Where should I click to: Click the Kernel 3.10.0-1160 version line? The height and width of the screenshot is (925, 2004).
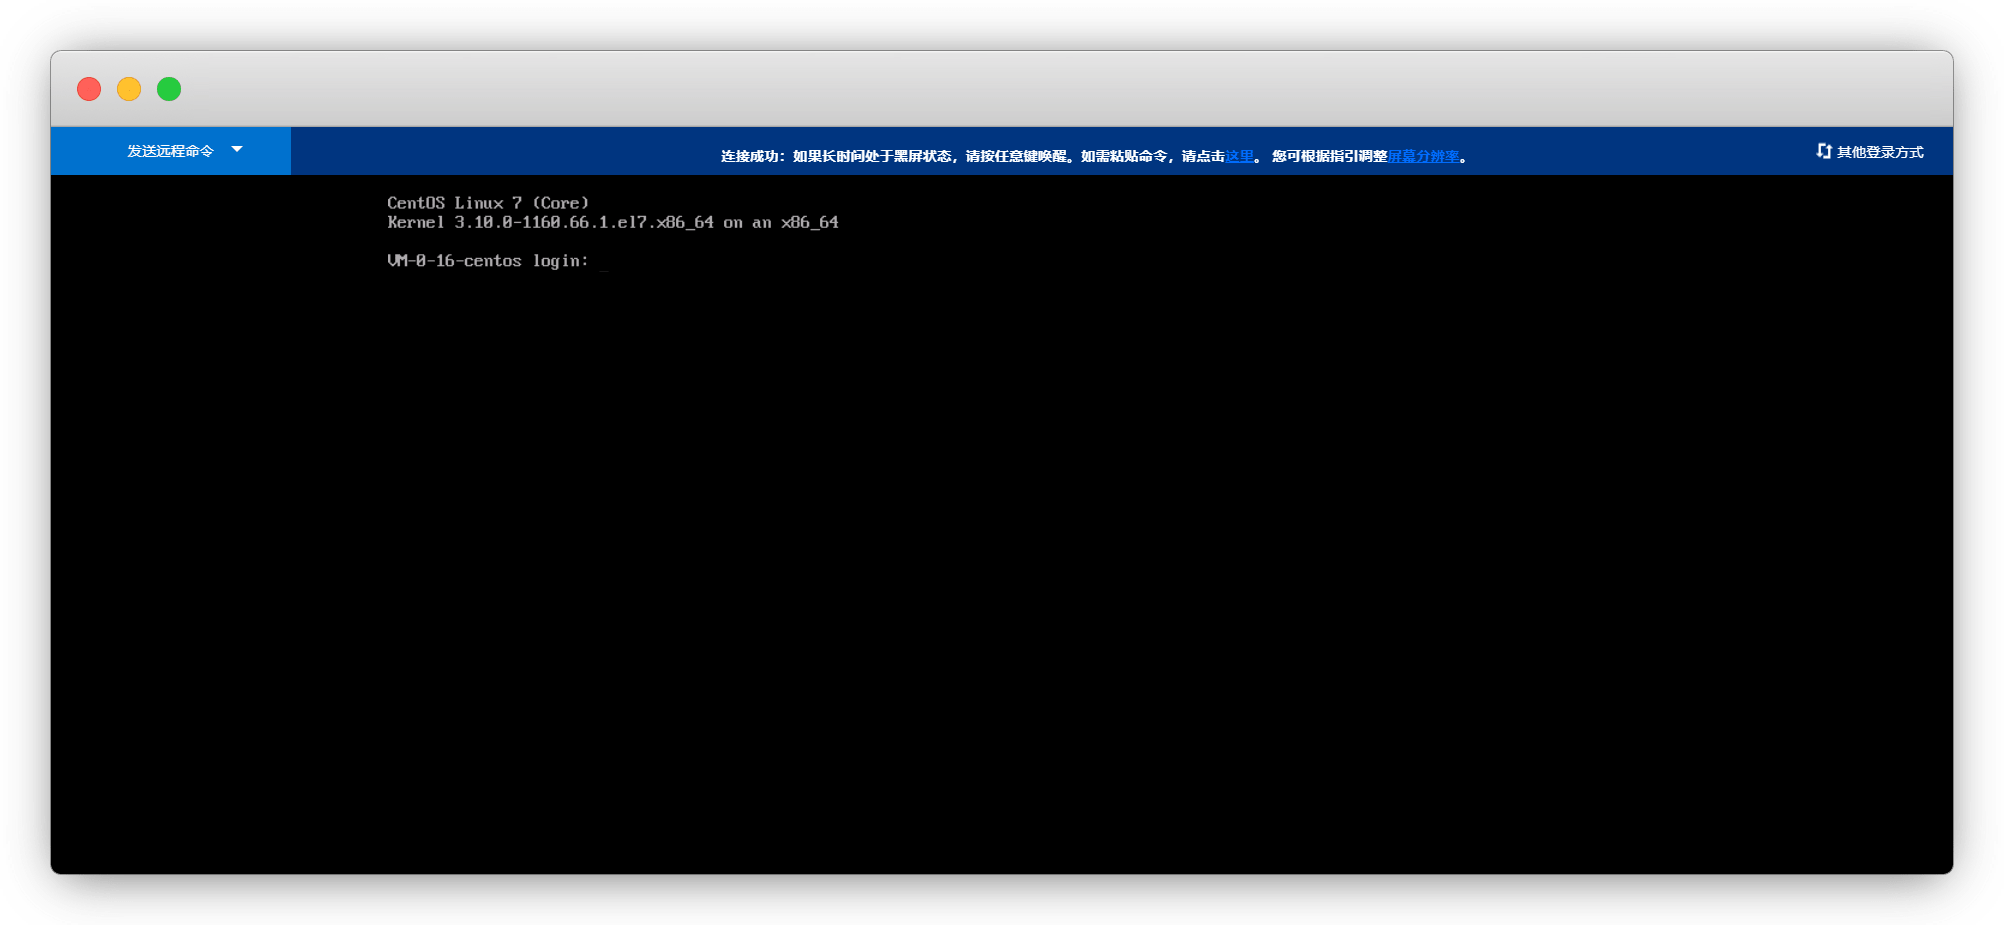[x=550, y=223]
